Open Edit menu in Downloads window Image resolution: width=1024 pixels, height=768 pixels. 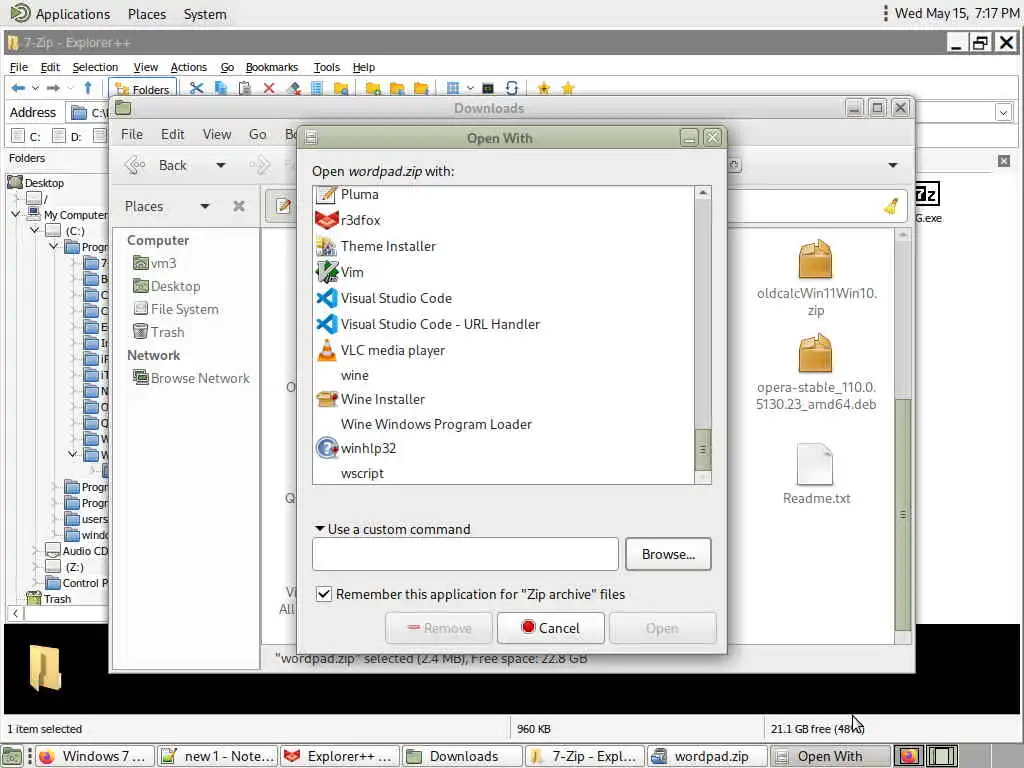(x=172, y=135)
